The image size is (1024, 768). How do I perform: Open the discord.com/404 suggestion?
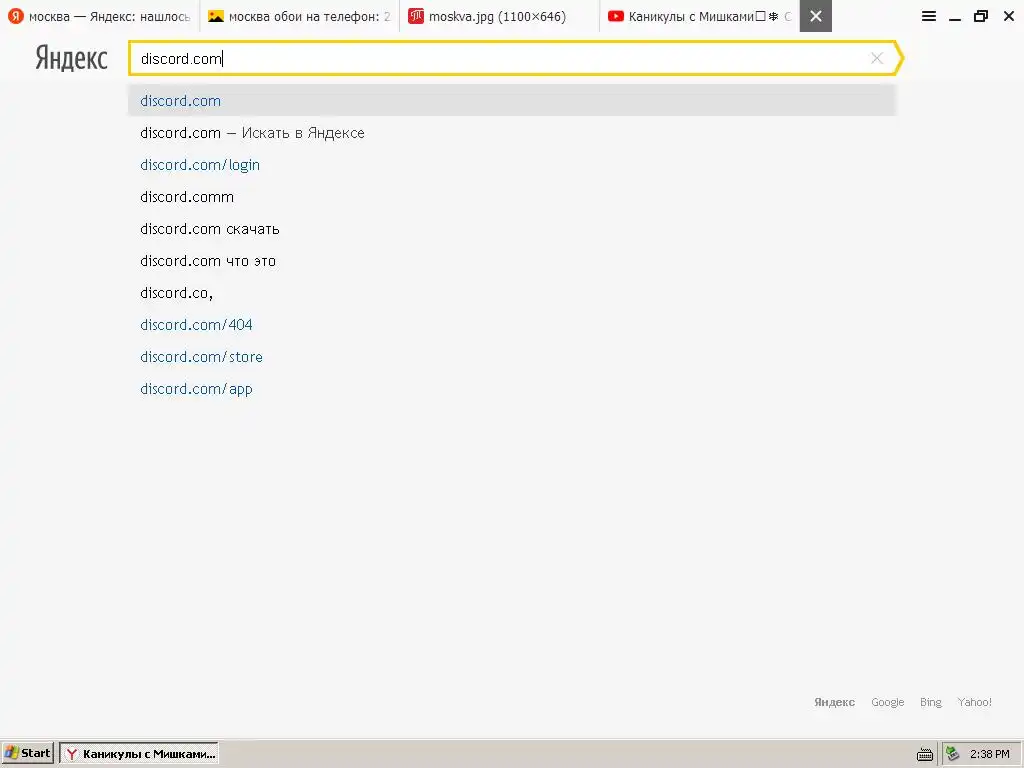[x=512, y=325]
